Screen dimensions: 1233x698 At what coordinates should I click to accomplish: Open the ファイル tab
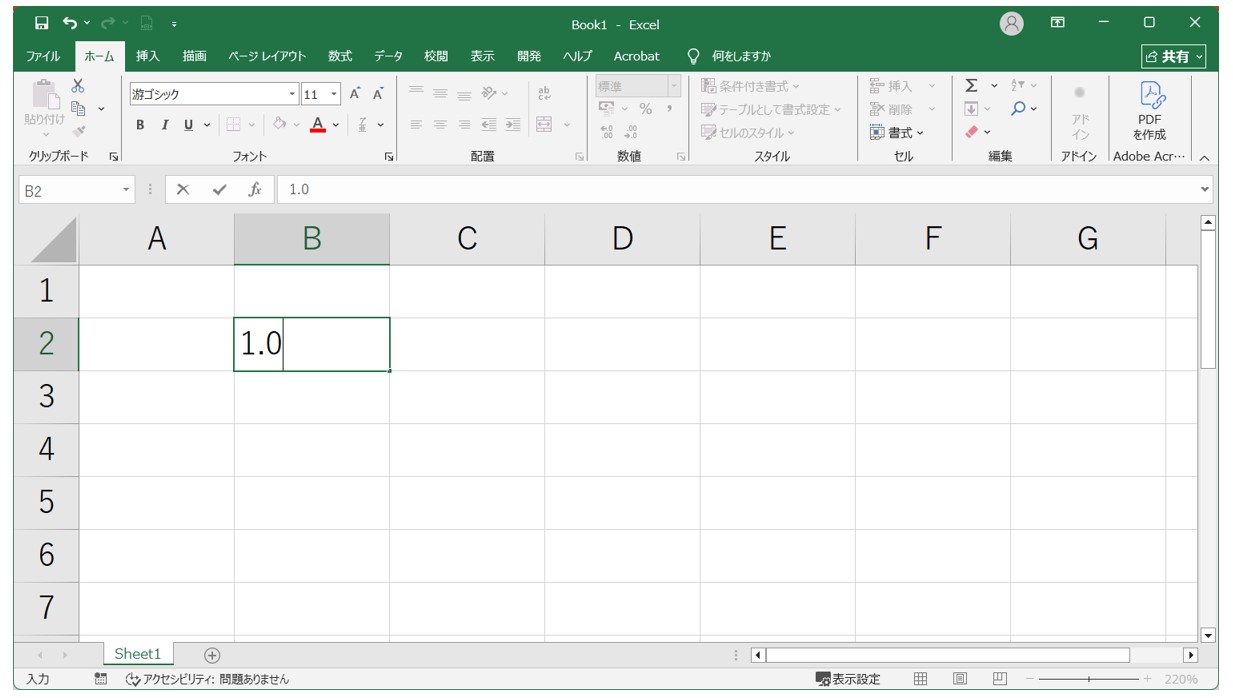tap(43, 56)
